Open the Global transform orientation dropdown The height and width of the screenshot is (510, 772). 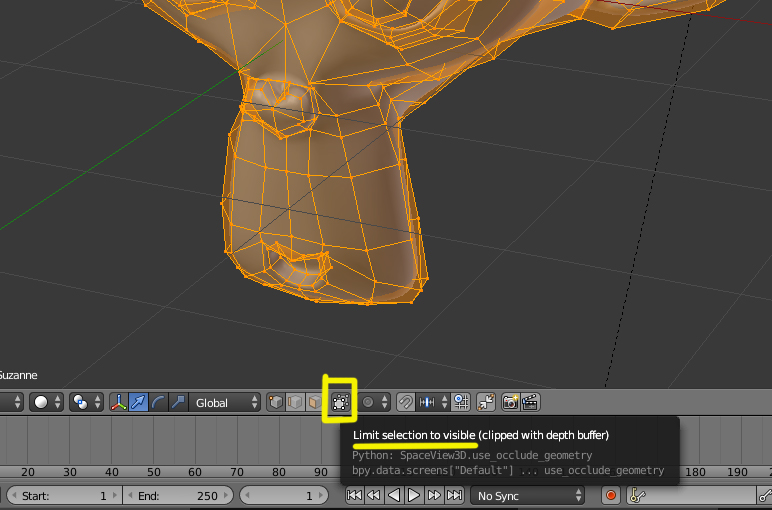point(226,402)
